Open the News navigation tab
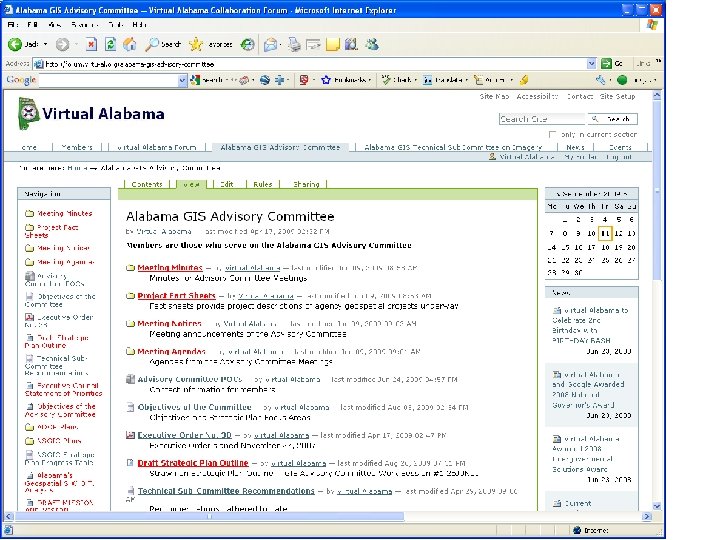Screen dimensions: 720x540 [x=575, y=147]
